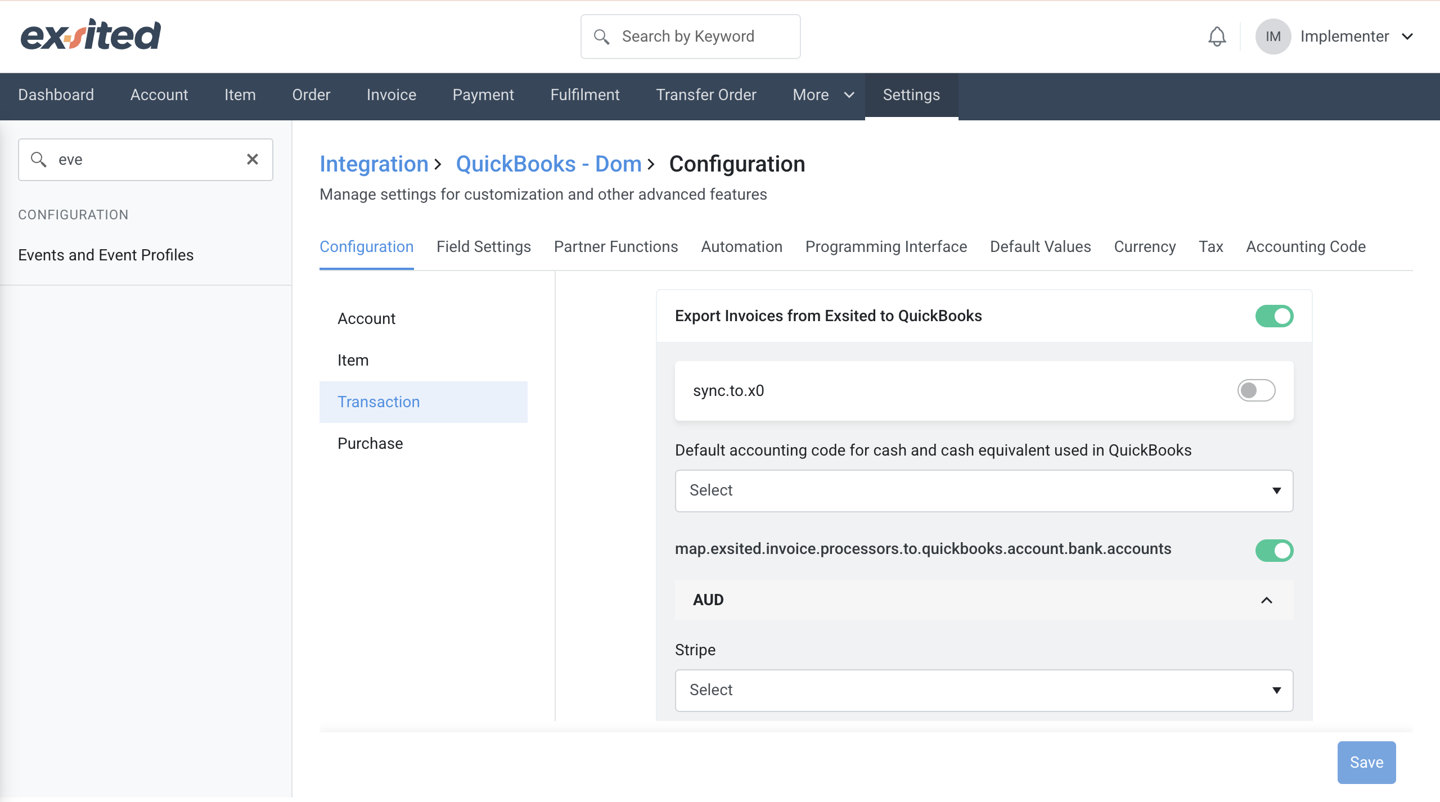
Task: Switch to the Field Settings tab
Action: 483,247
